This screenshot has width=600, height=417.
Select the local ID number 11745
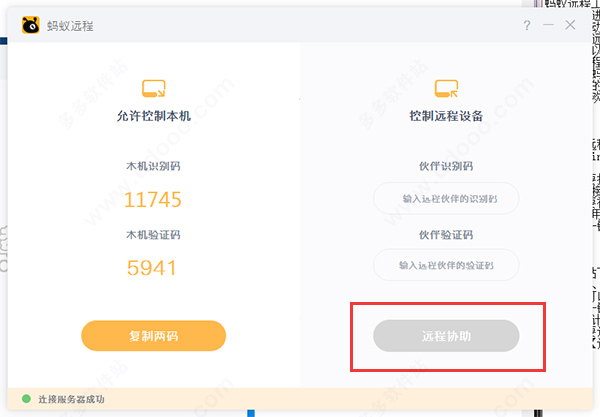(153, 200)
